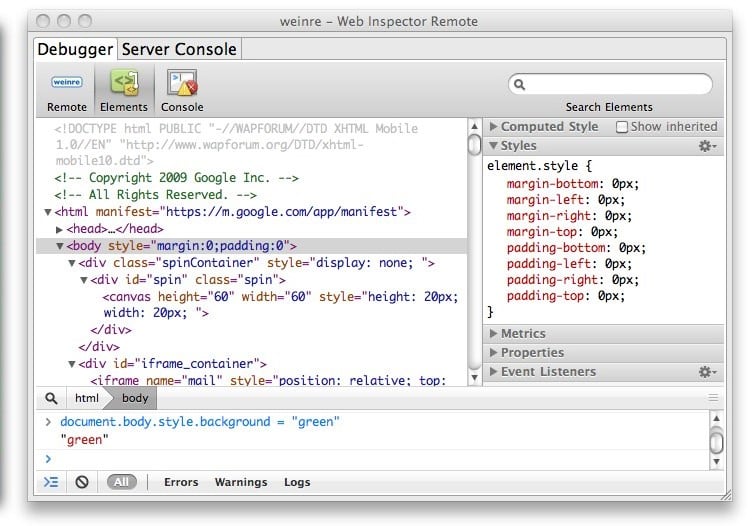This screenshot has width=752, height=526.
Task: Clear console log with the ban icon
Action: point(82,482)
